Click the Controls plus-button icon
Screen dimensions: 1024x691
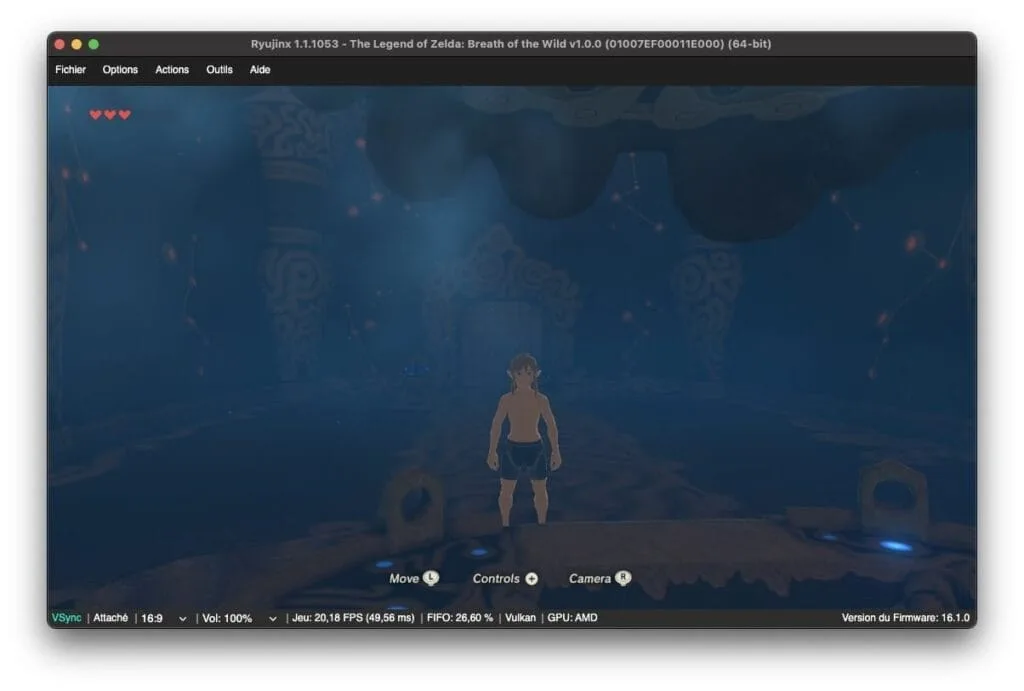(x=531, y=578)
